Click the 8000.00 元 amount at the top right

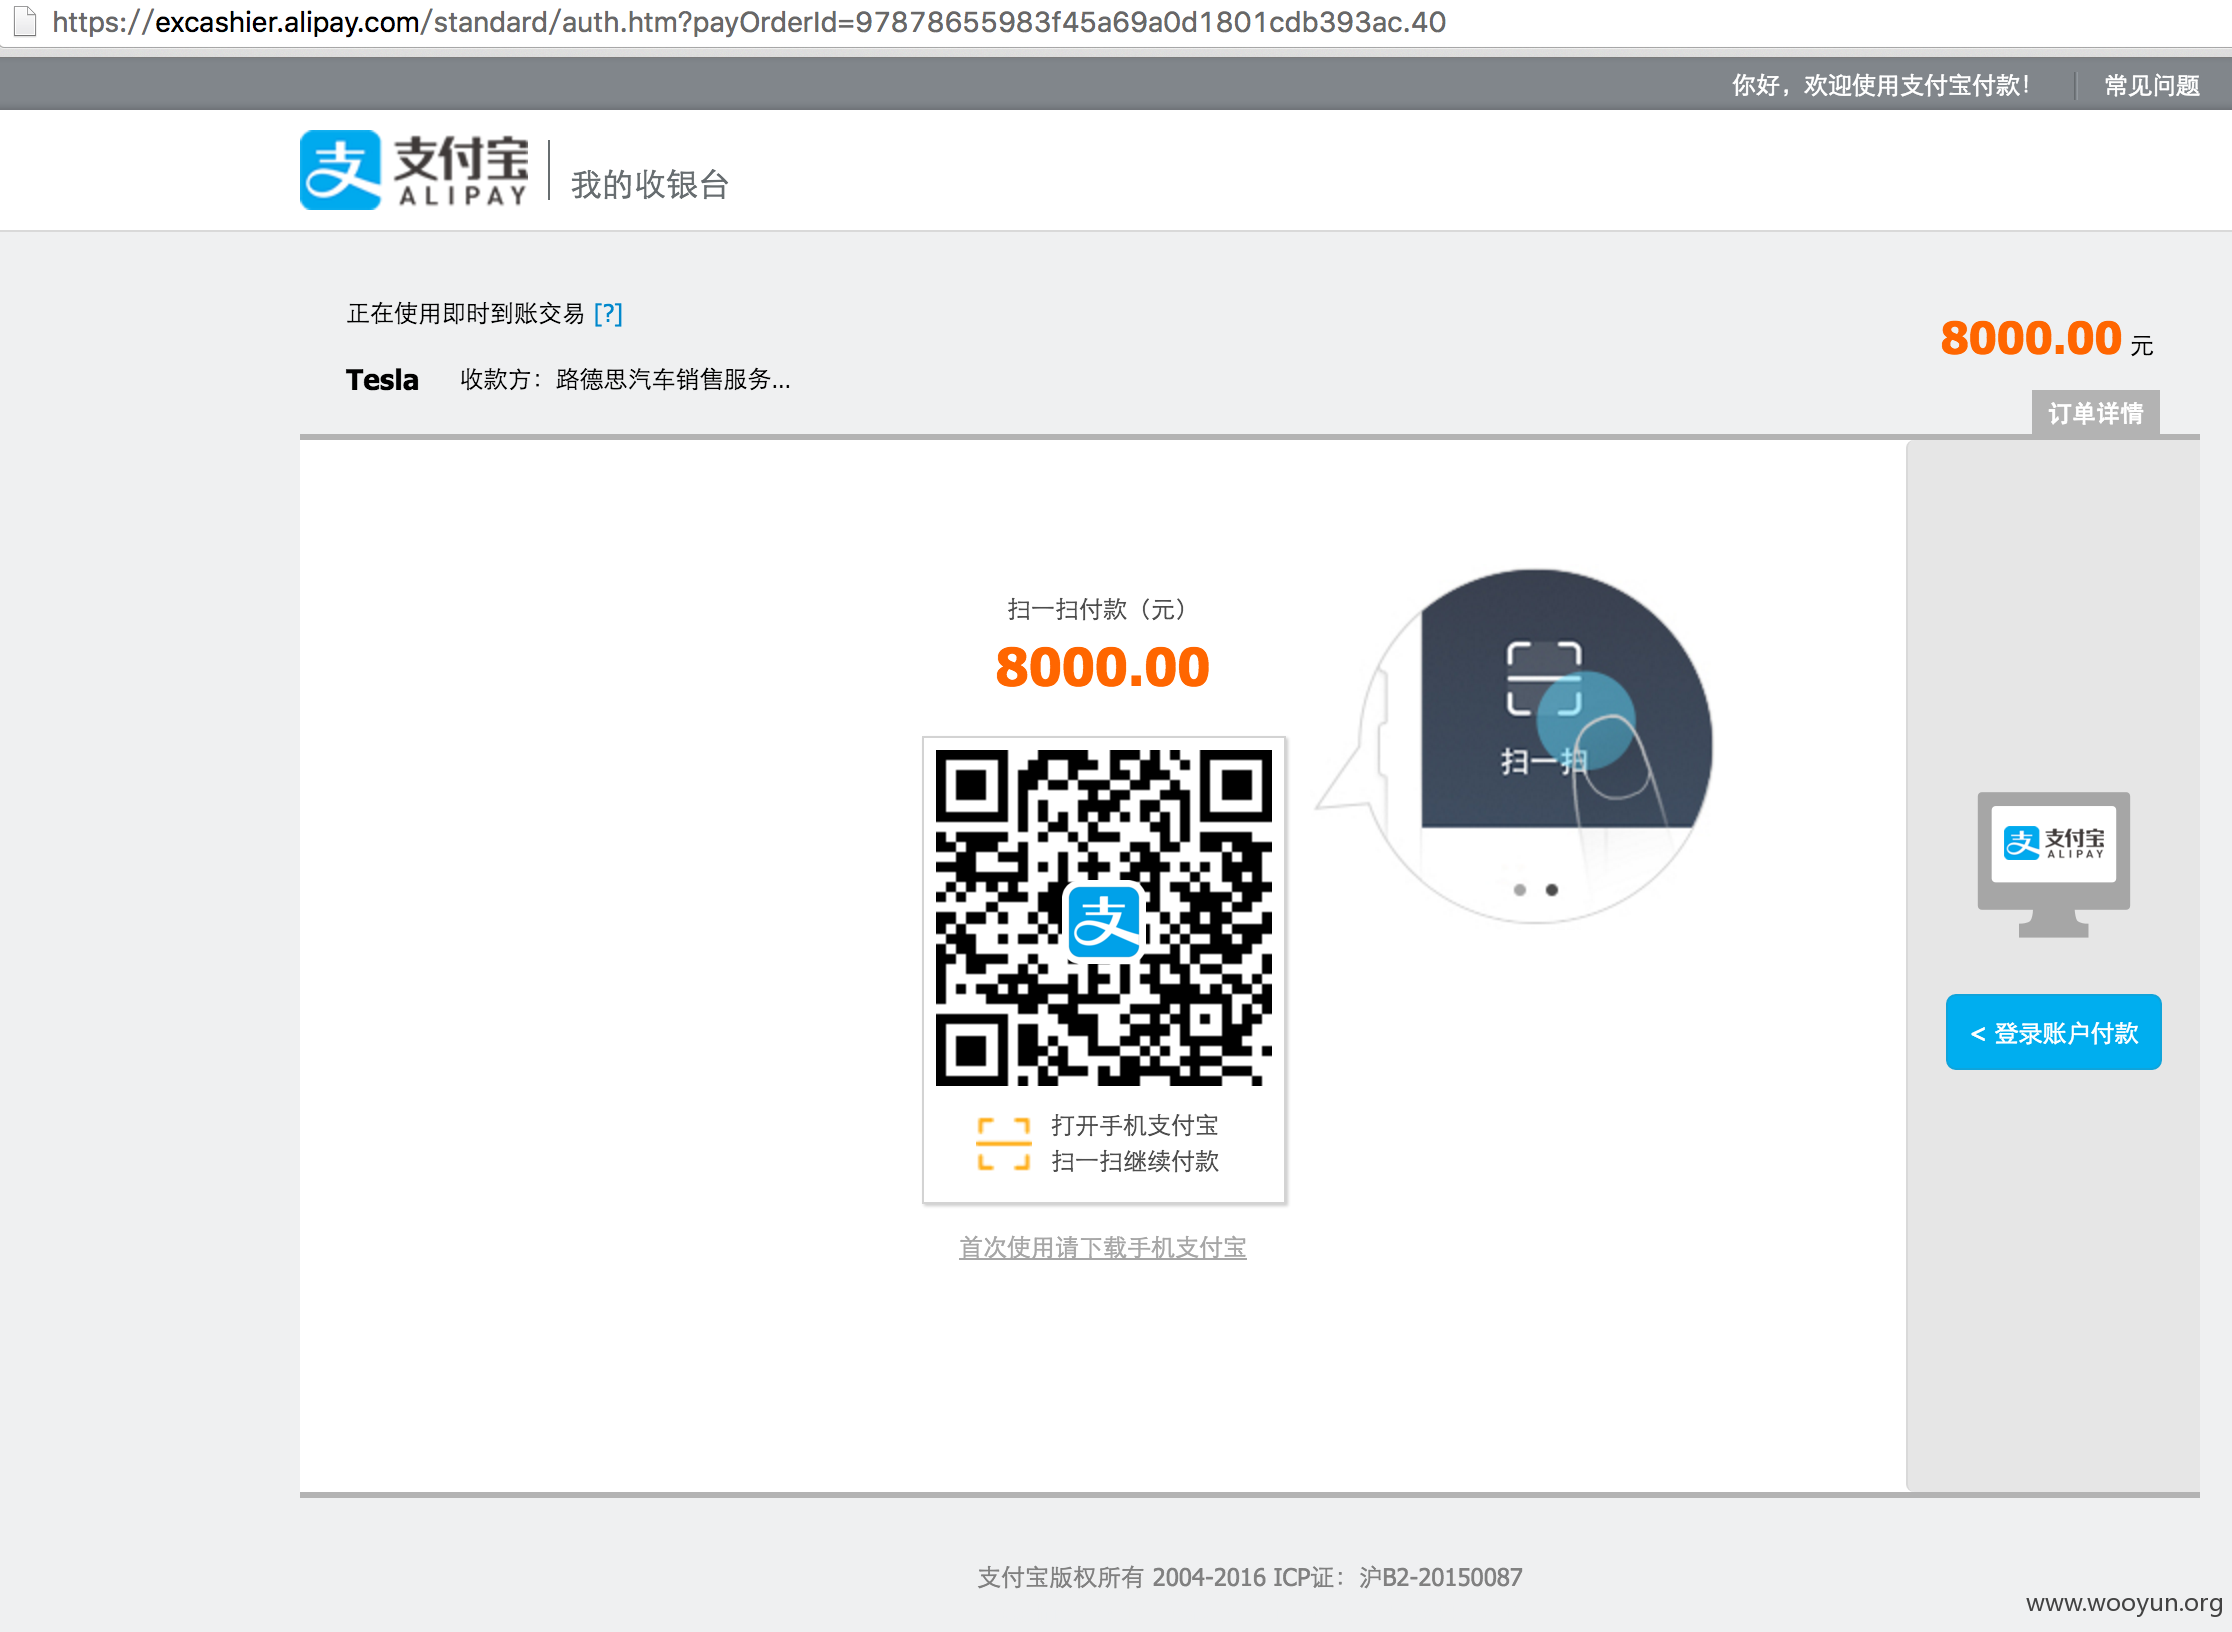(x=2047, y=339)
